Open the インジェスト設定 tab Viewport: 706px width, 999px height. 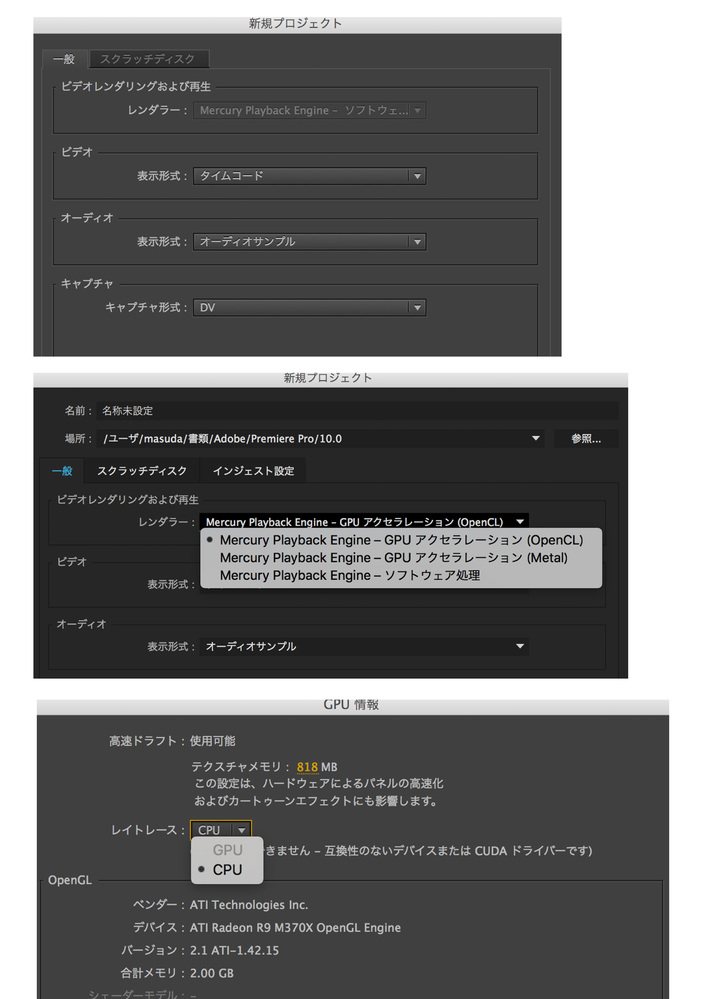point(253,471)
